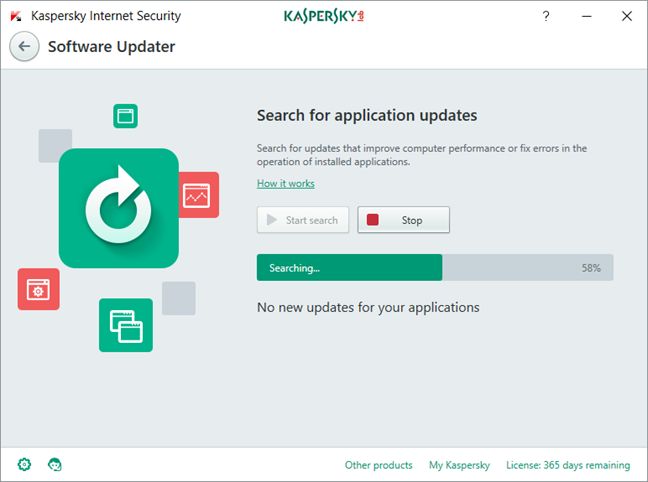This screenshot has width=648, height=482.
Task: Stop the update search
Action: pyautogui.click(x=403, y=220)
